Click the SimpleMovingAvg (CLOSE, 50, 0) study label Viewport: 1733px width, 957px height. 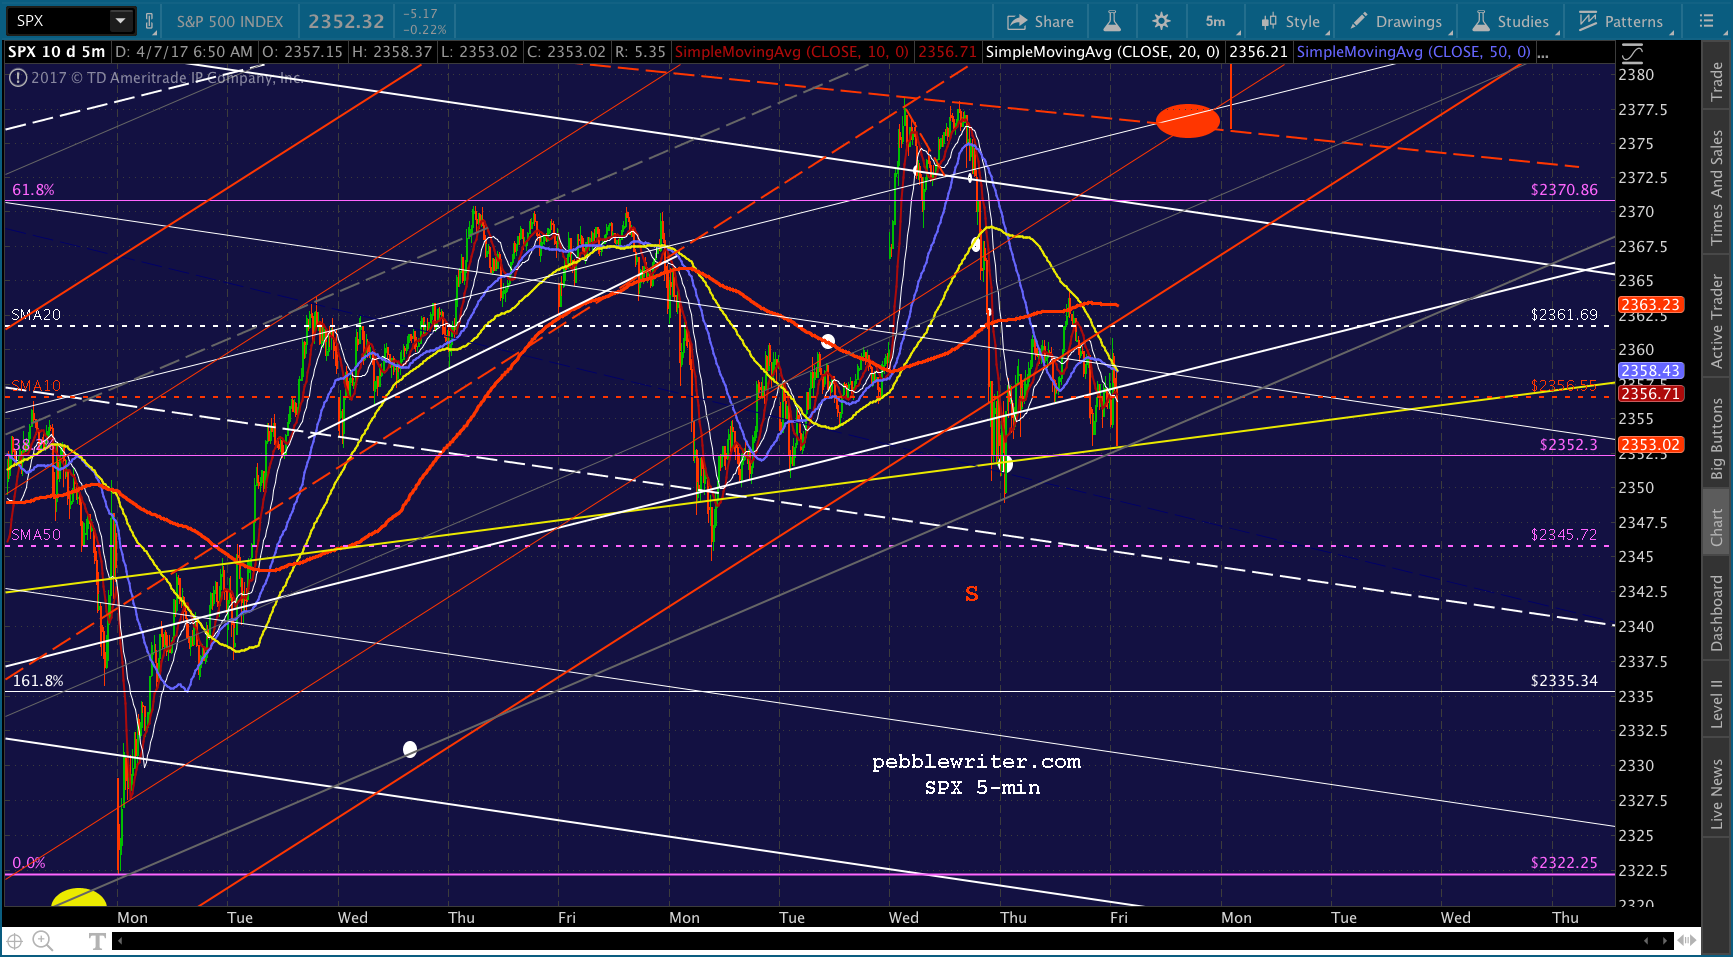click(x=1413, y=52)
